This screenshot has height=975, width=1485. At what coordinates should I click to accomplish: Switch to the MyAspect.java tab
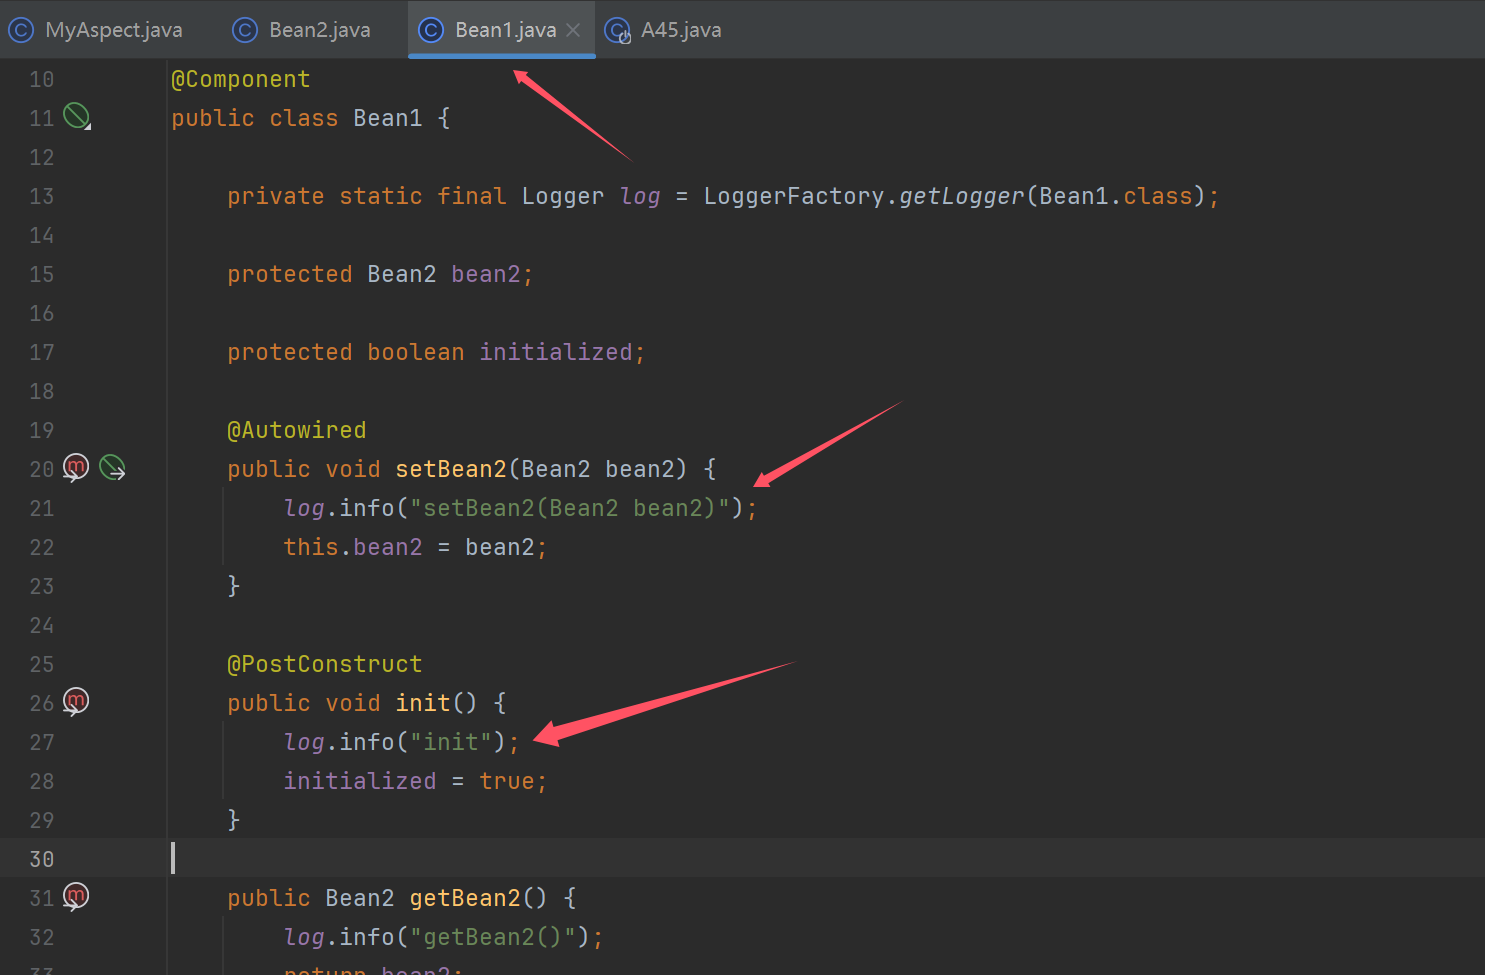point(96,30)
